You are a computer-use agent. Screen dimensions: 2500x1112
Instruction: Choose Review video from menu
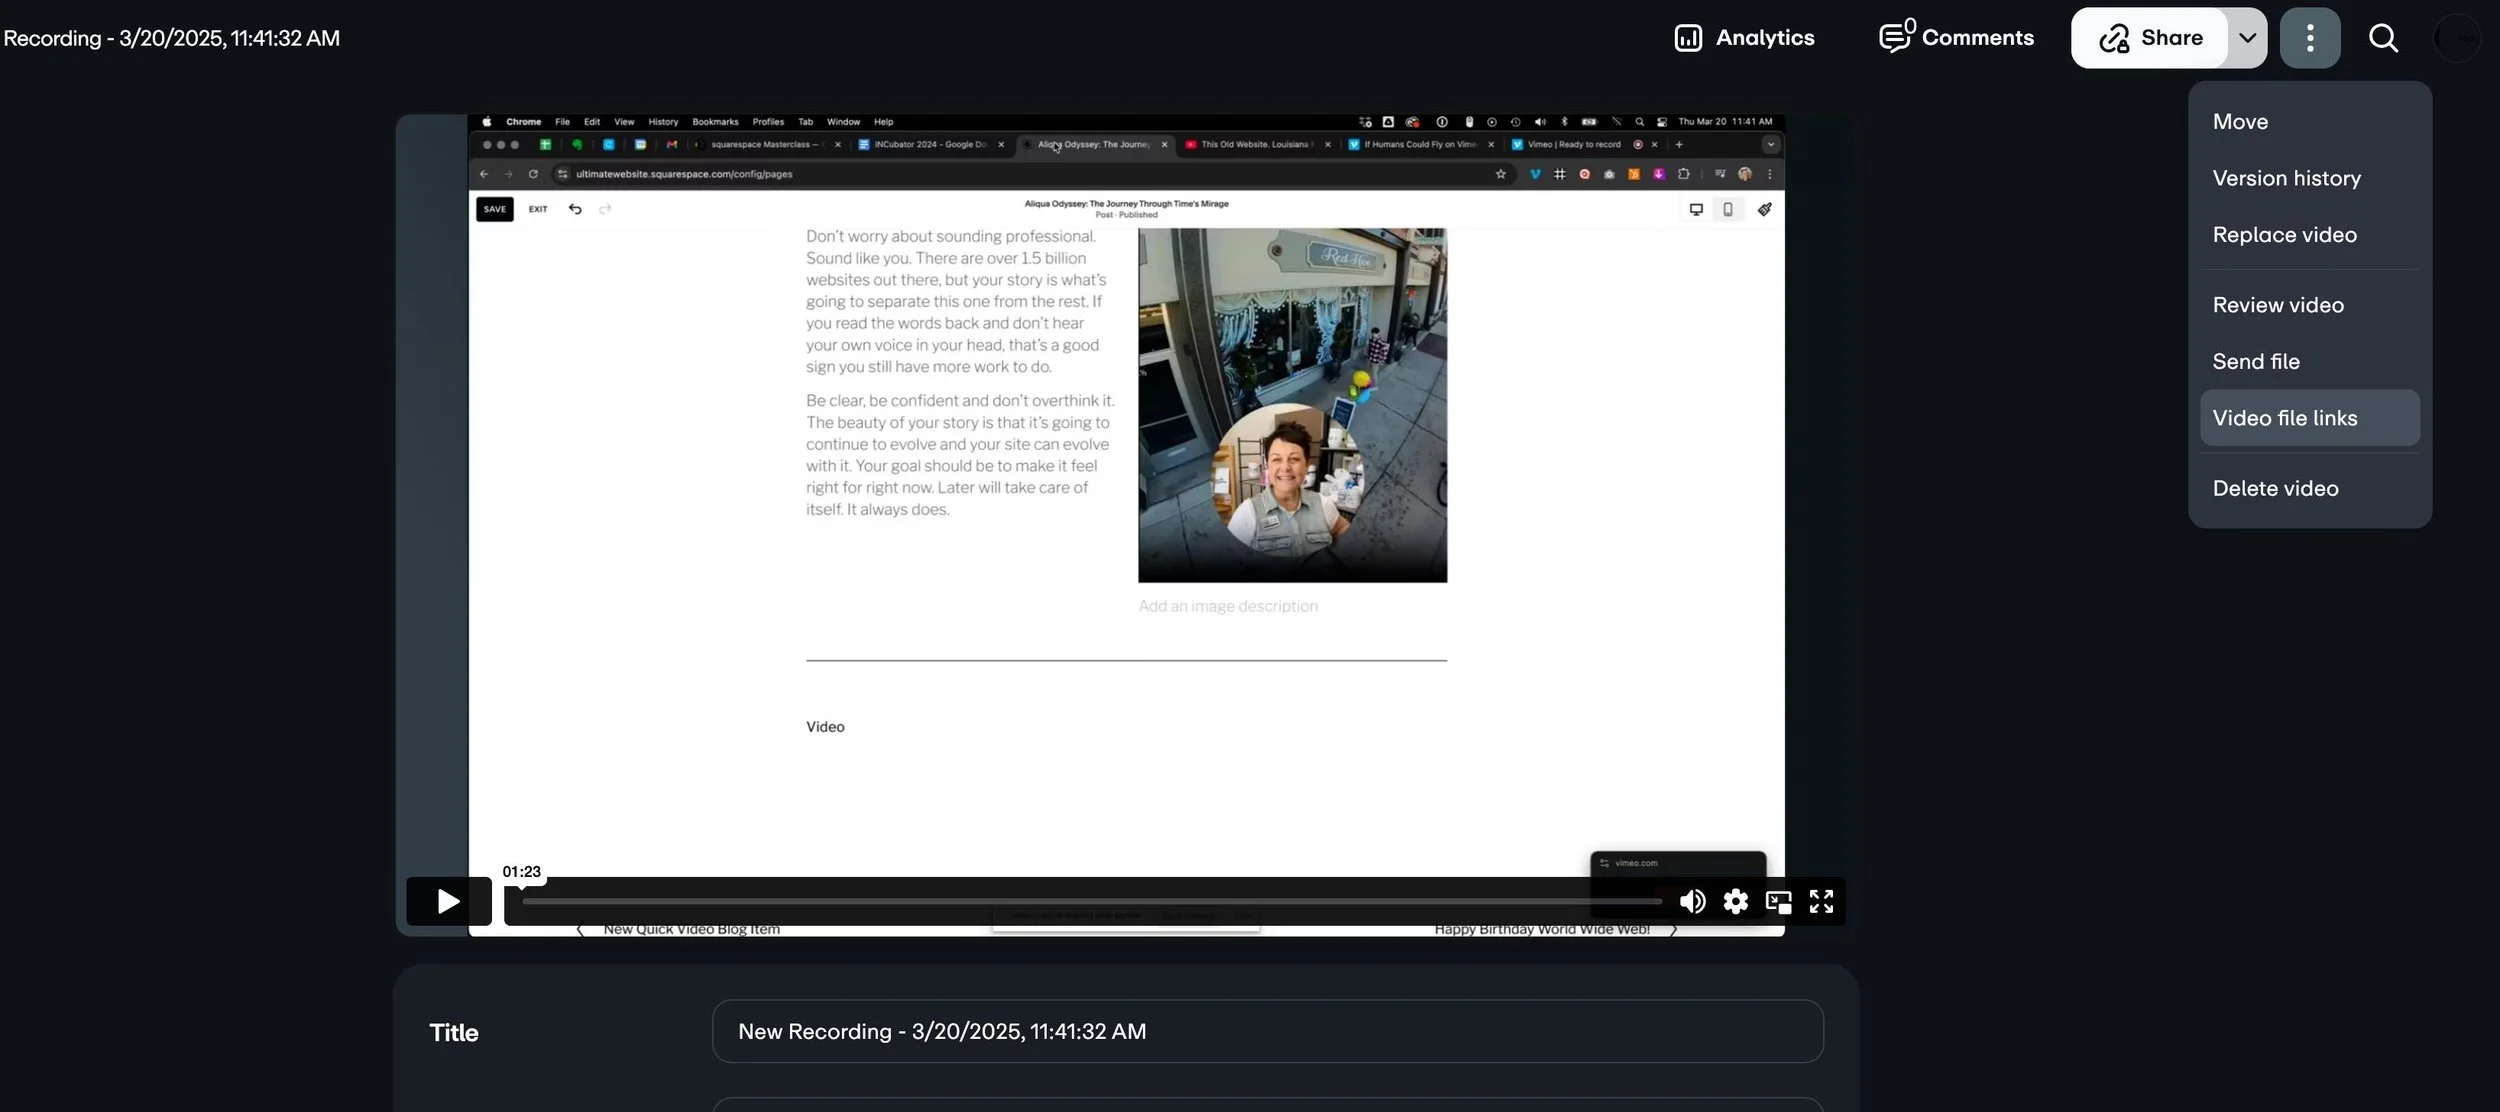pos(2277,305)
